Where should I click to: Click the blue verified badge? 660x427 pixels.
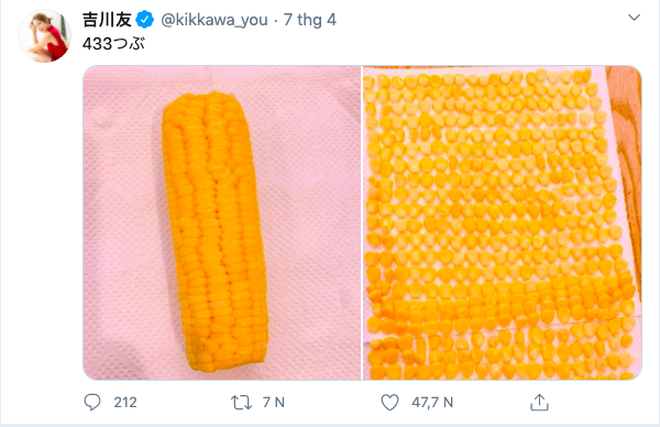click(143, 19)
